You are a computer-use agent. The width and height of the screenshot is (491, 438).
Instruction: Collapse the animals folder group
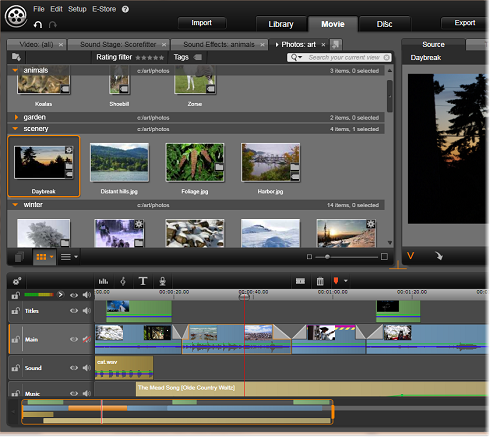pos(15,70)
